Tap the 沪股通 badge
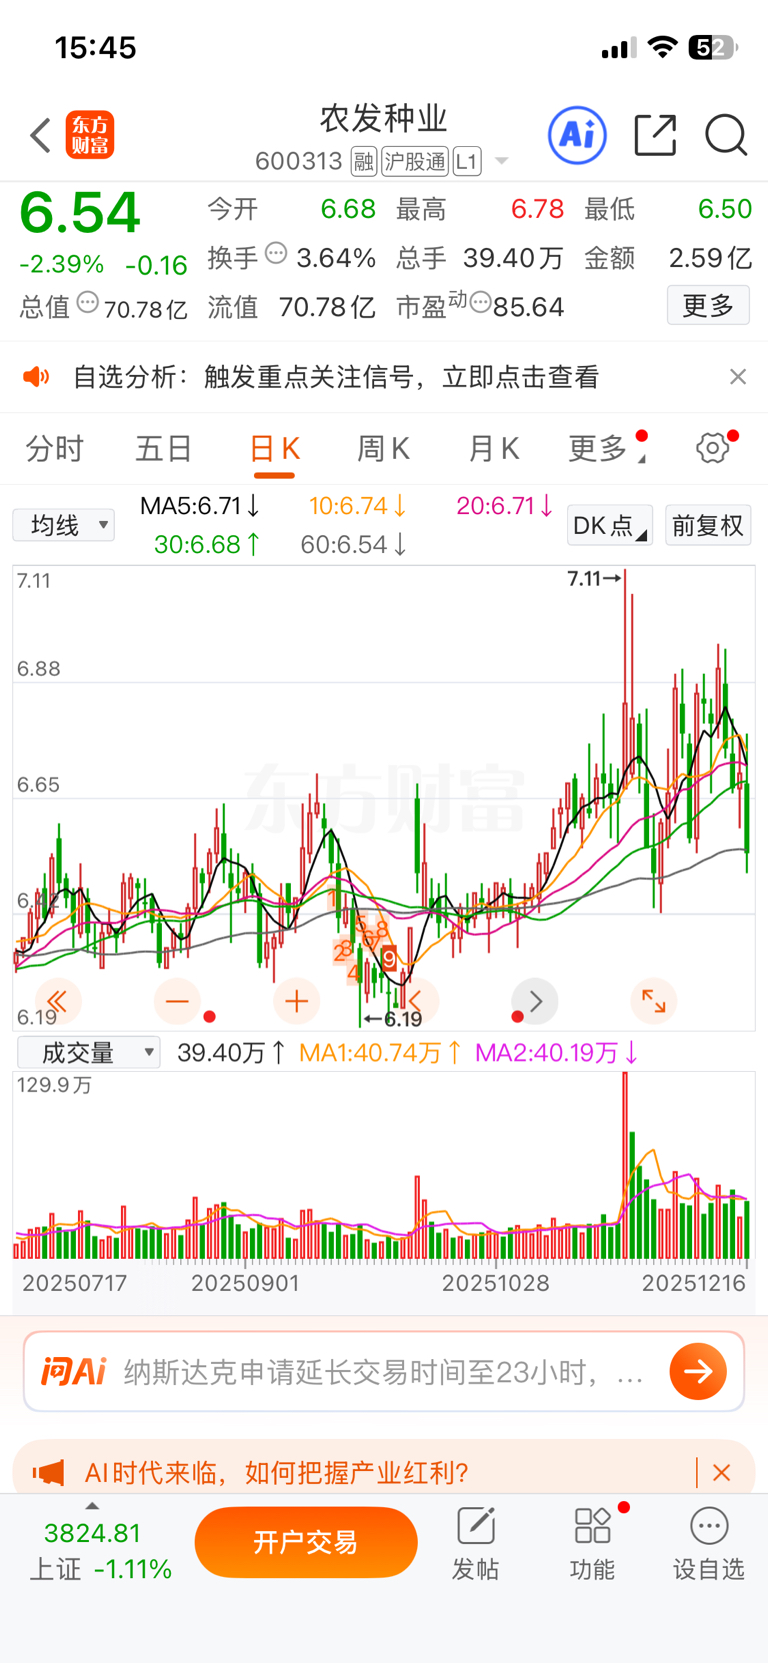This screenshot has height=1663, width=768. point(415,161)
